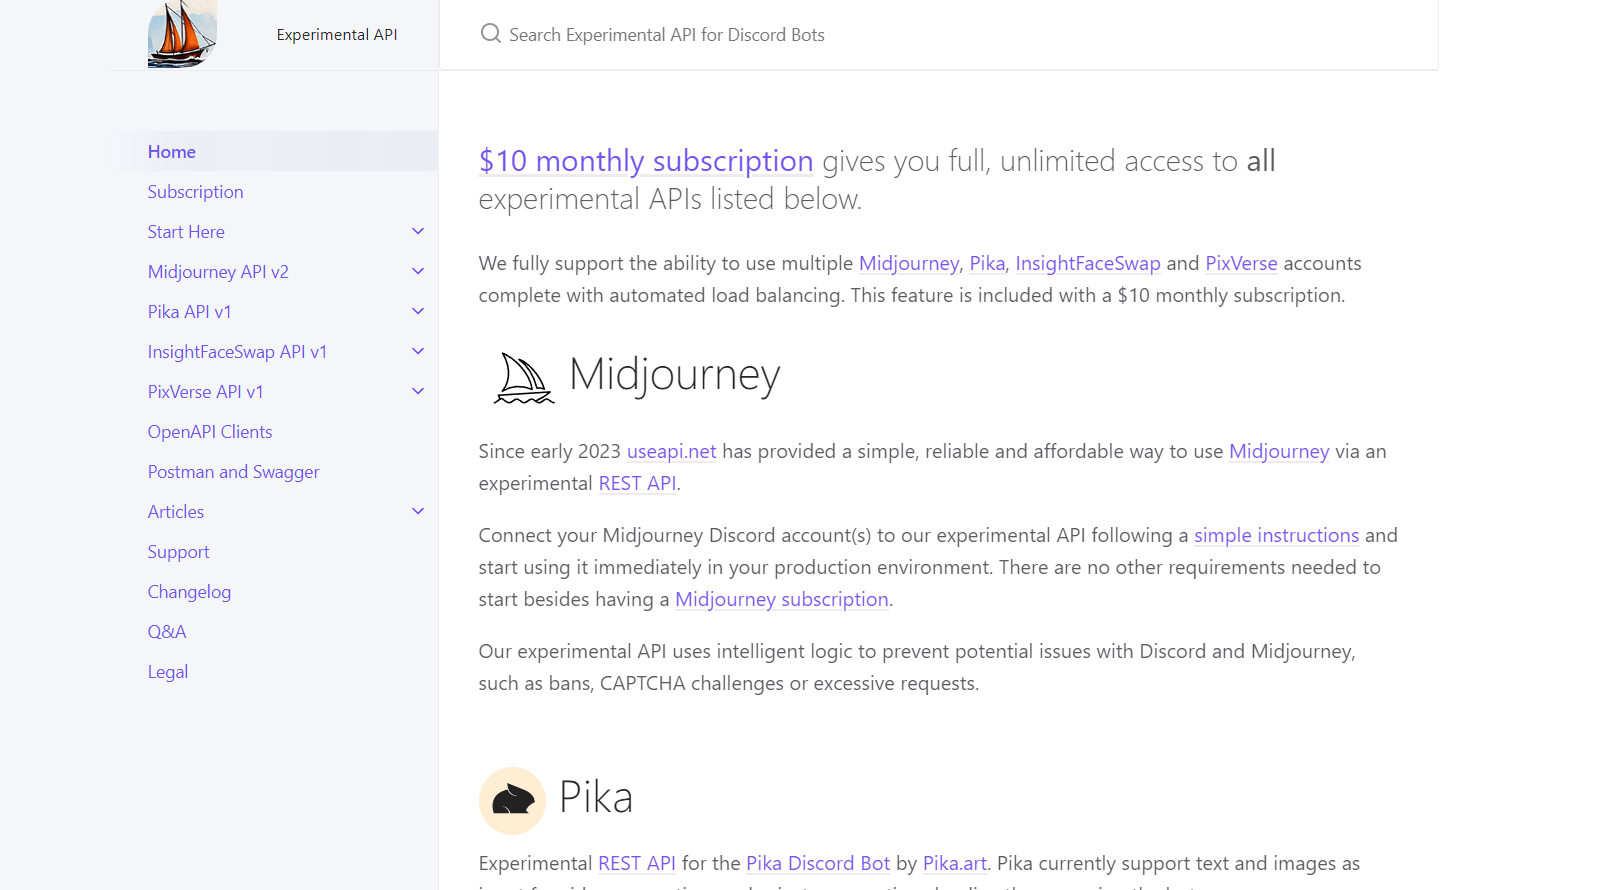Open OpenAPI Clients page
The height and width of the screenshot is (890, 1608).
click(210, 431)
